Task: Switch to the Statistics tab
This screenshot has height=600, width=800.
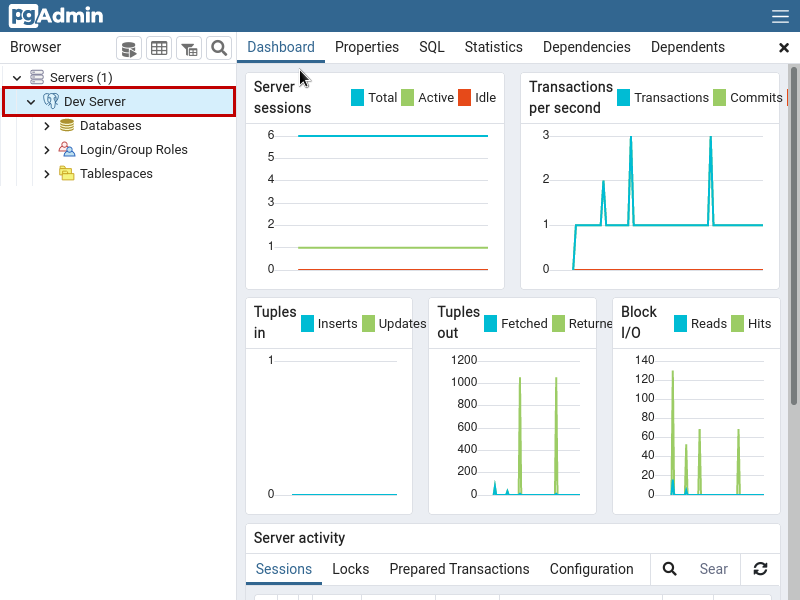Action: [493, 47]
